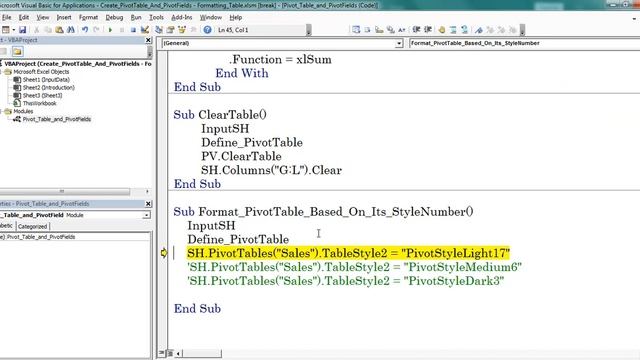Click the Project Explorer horizontal scrollbar
Image resolution: width=640 pixels, height=360 pixels.
pyautogui.click(x=65, y=191)
